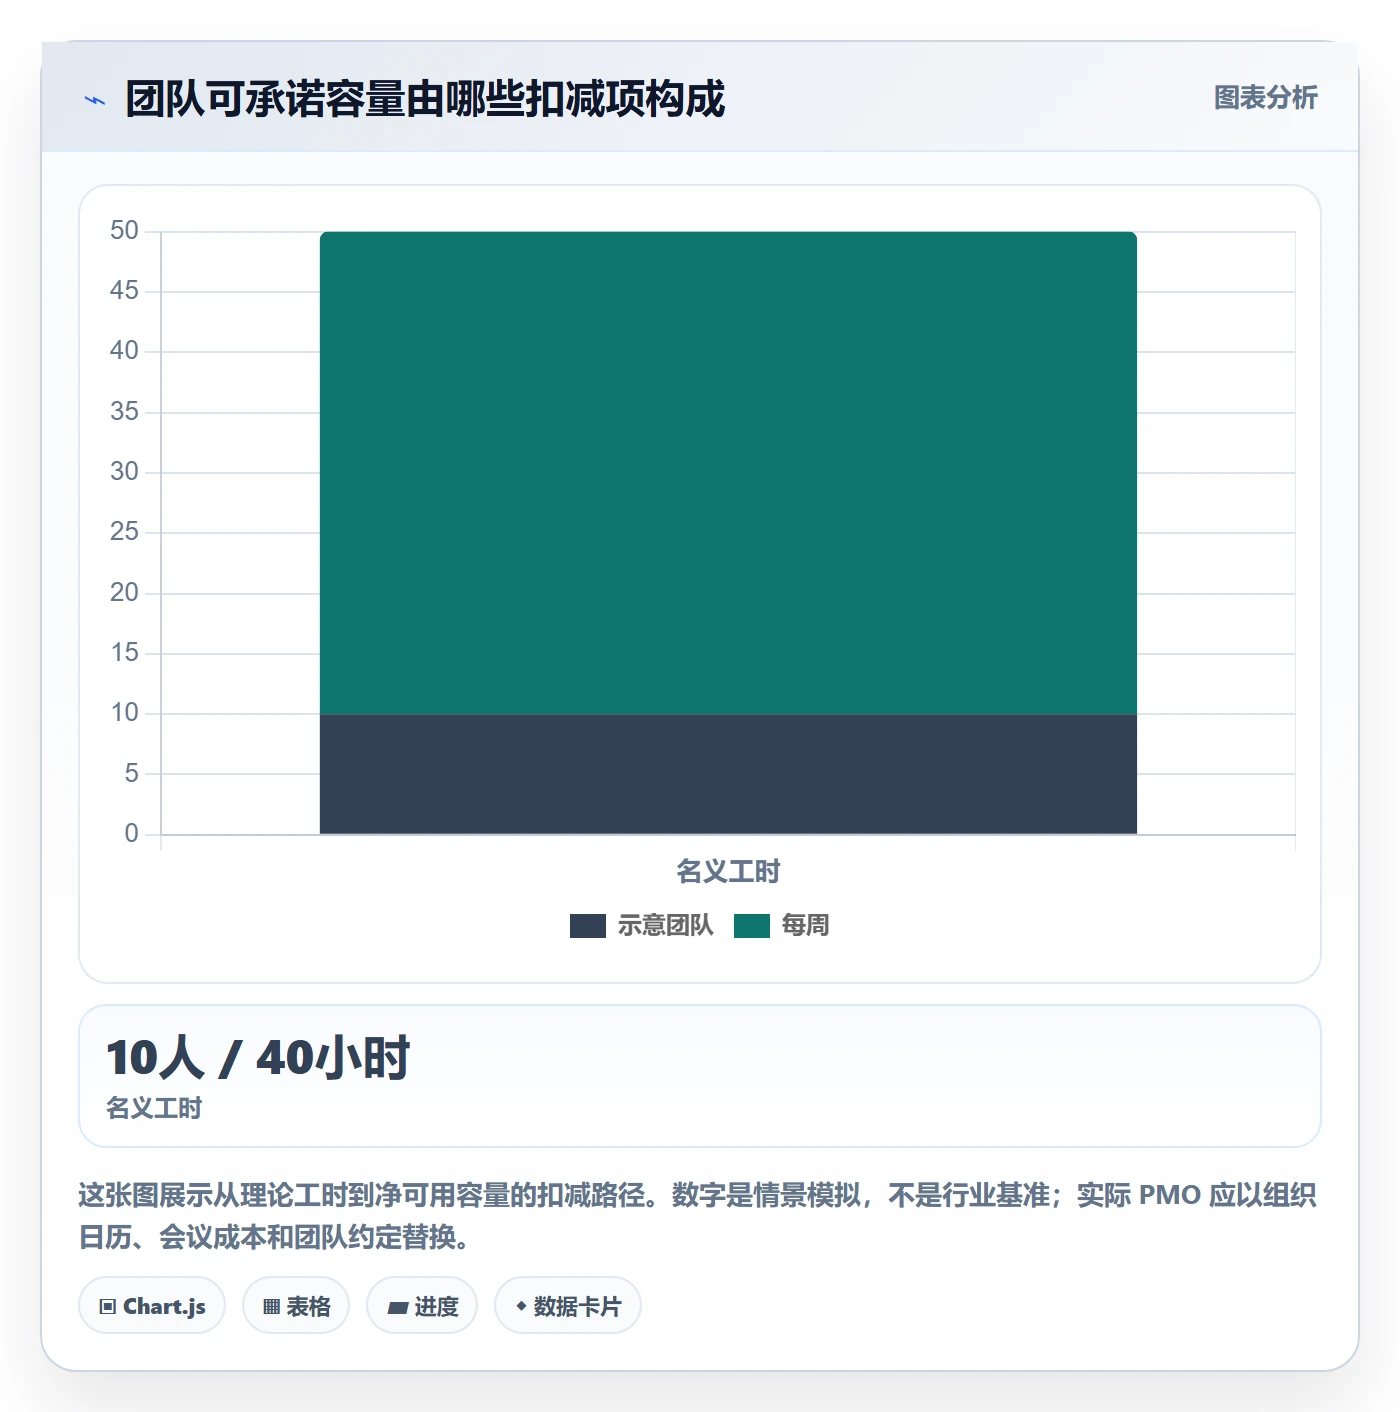Click the y-axis value 25
The height and width of the screenshot is (1412, 1400).
point(125,532)
